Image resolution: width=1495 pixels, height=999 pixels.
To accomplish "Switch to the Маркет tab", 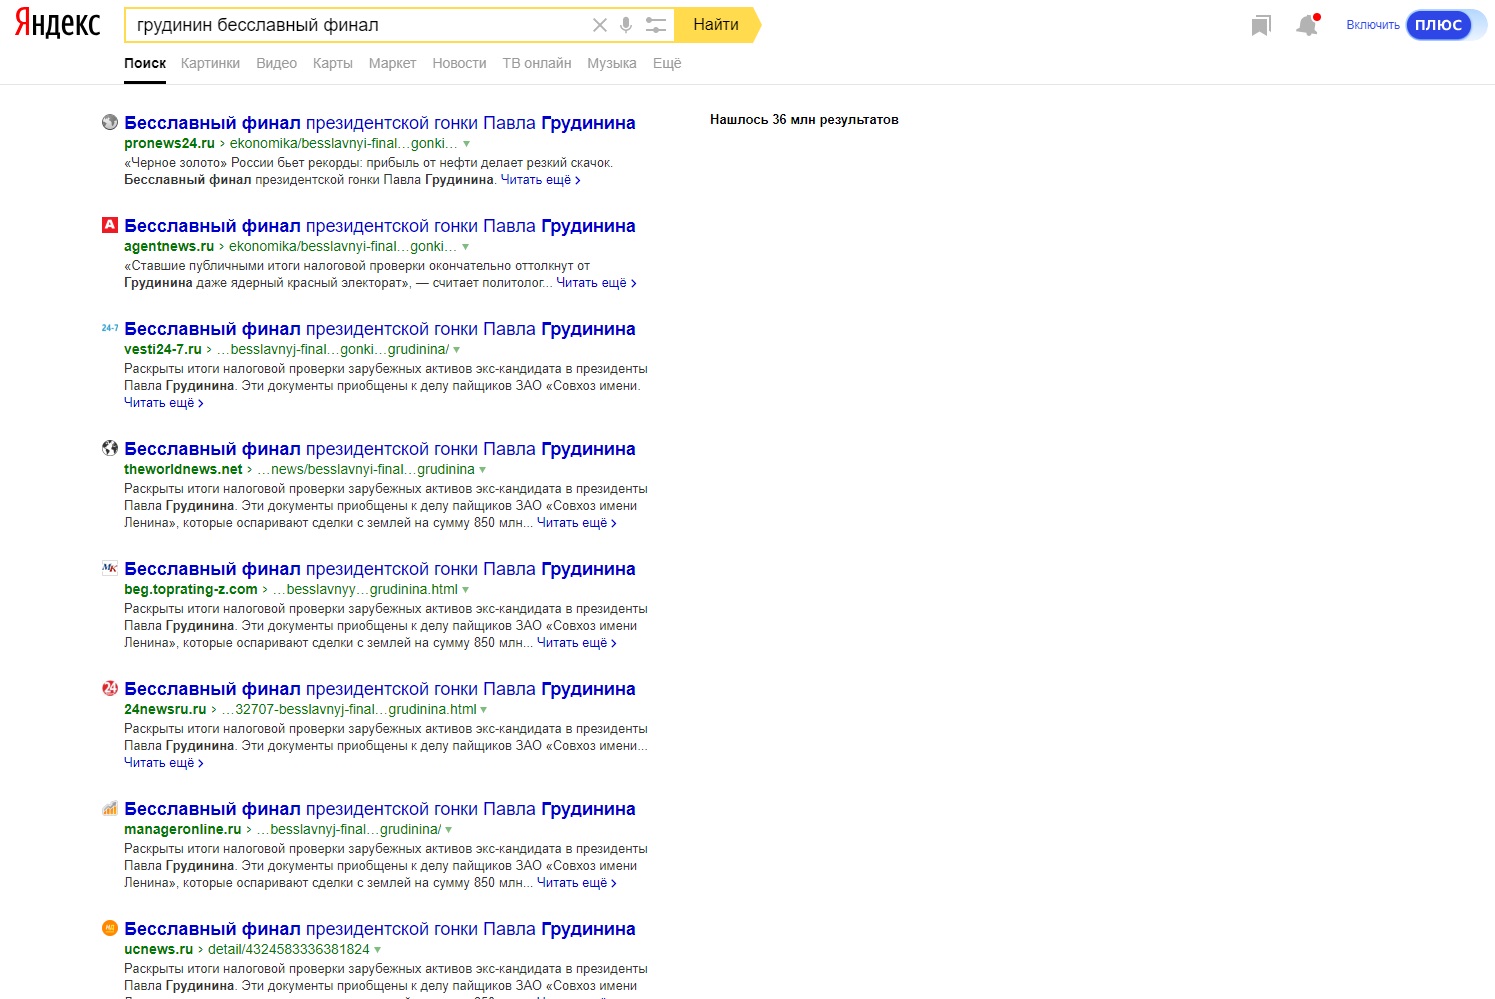I will (392, 63).
